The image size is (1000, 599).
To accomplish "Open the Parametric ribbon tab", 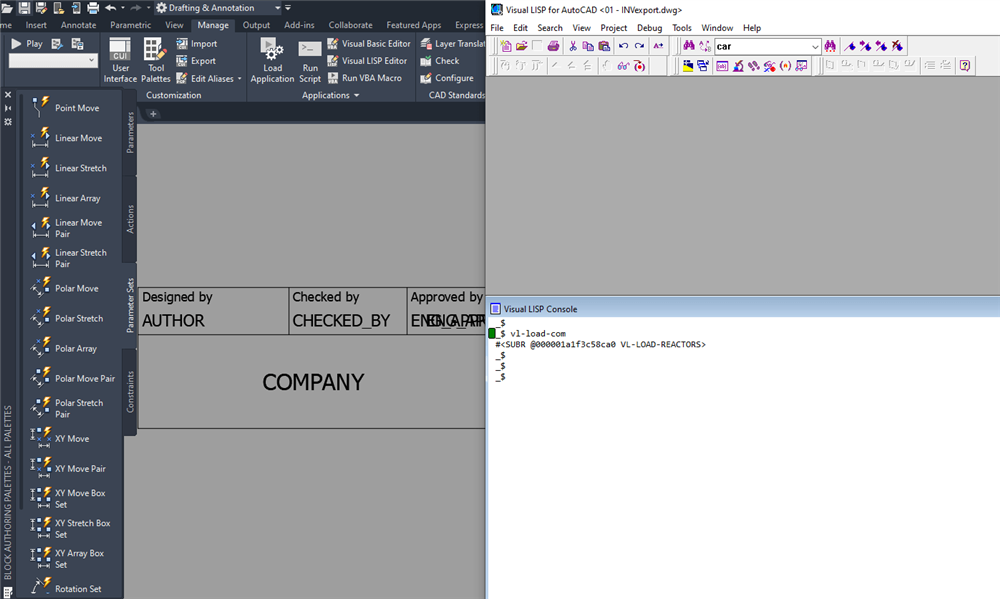I will pos(130,25).
